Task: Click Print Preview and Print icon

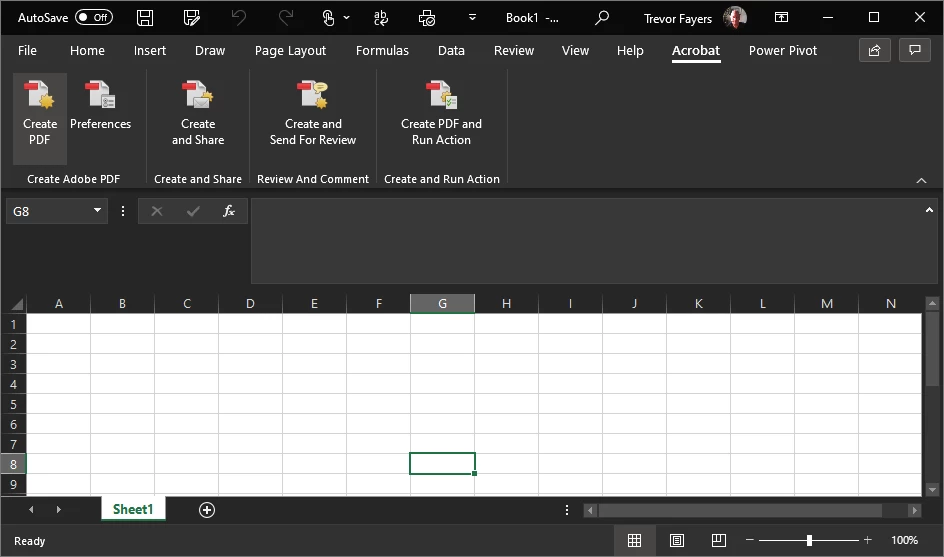Action: pos(427,18)
